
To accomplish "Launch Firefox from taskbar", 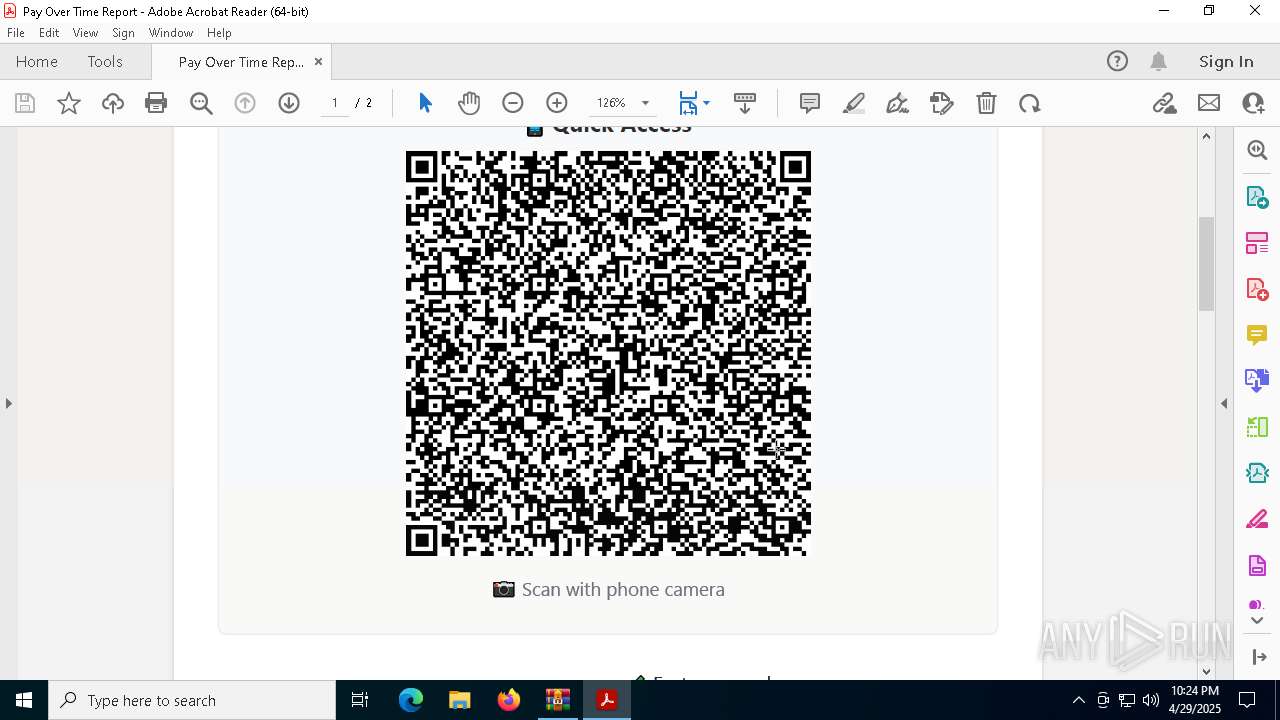I will pyautogui.click(x=509, y=700).
